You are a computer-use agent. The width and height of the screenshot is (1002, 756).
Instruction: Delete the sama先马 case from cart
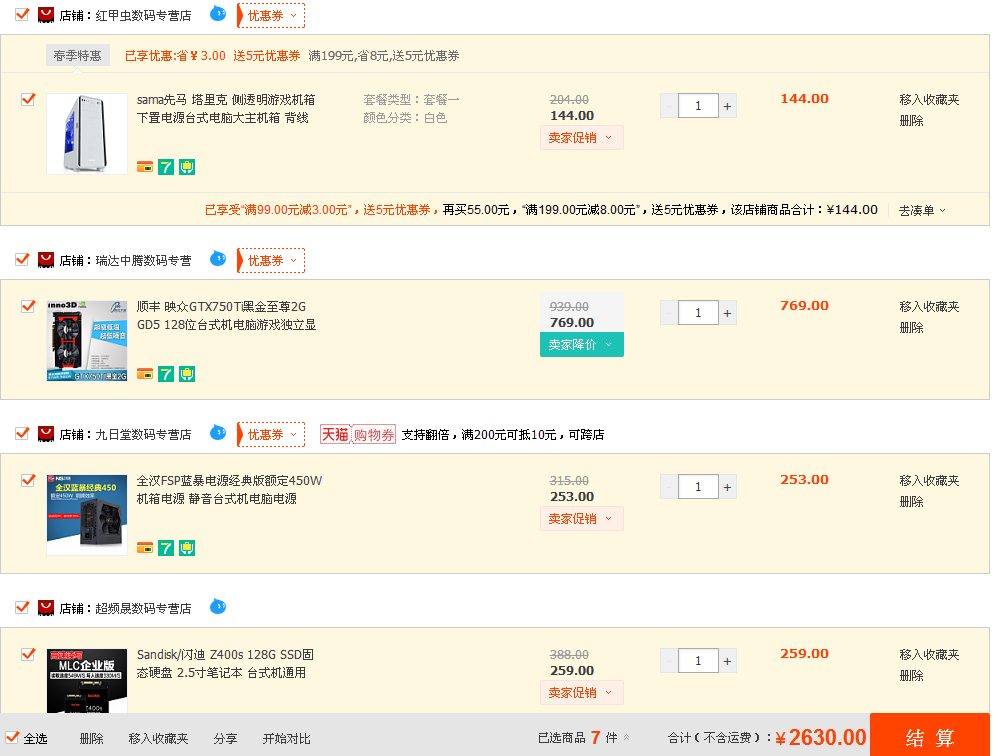point(911,121)
